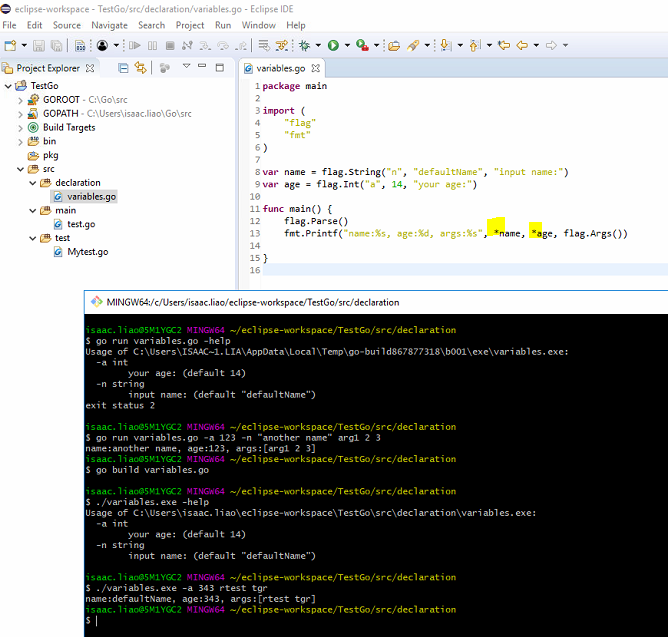
Task: Collapse the declaration folder
Action: click(34, 183)
